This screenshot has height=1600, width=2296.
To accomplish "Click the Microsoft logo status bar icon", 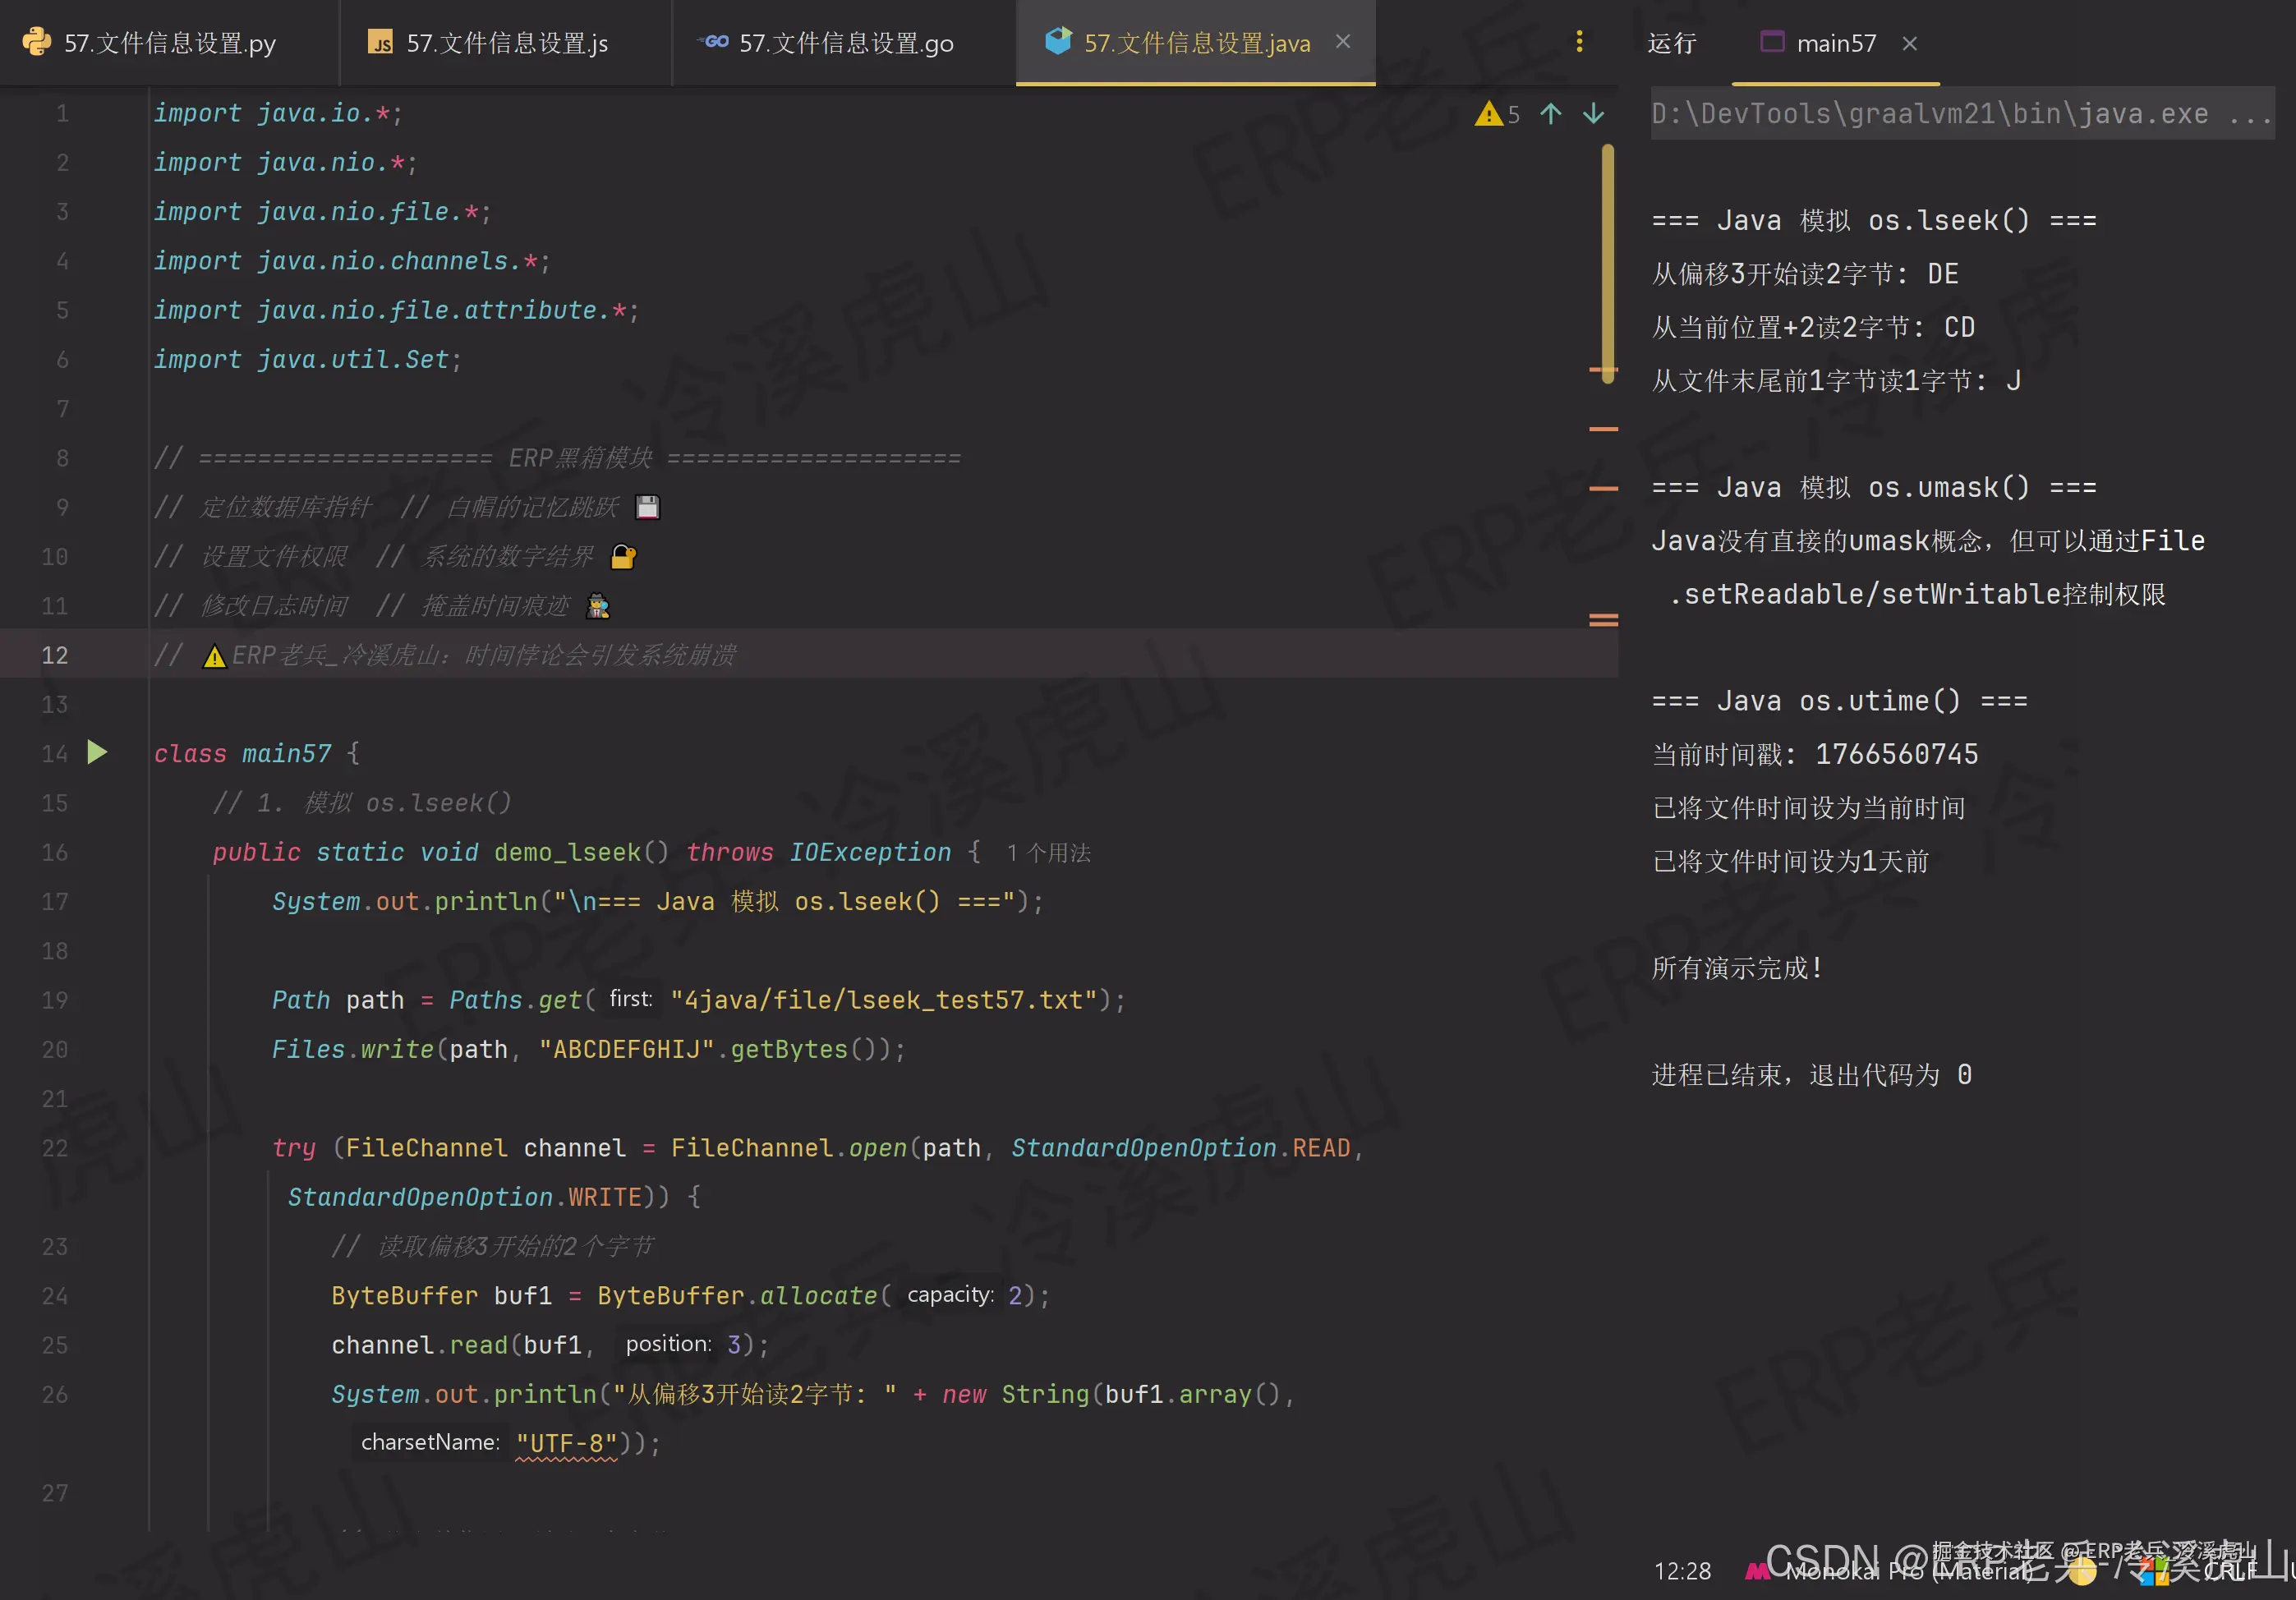I will pyautogui.click(x=2155, y=1571).
